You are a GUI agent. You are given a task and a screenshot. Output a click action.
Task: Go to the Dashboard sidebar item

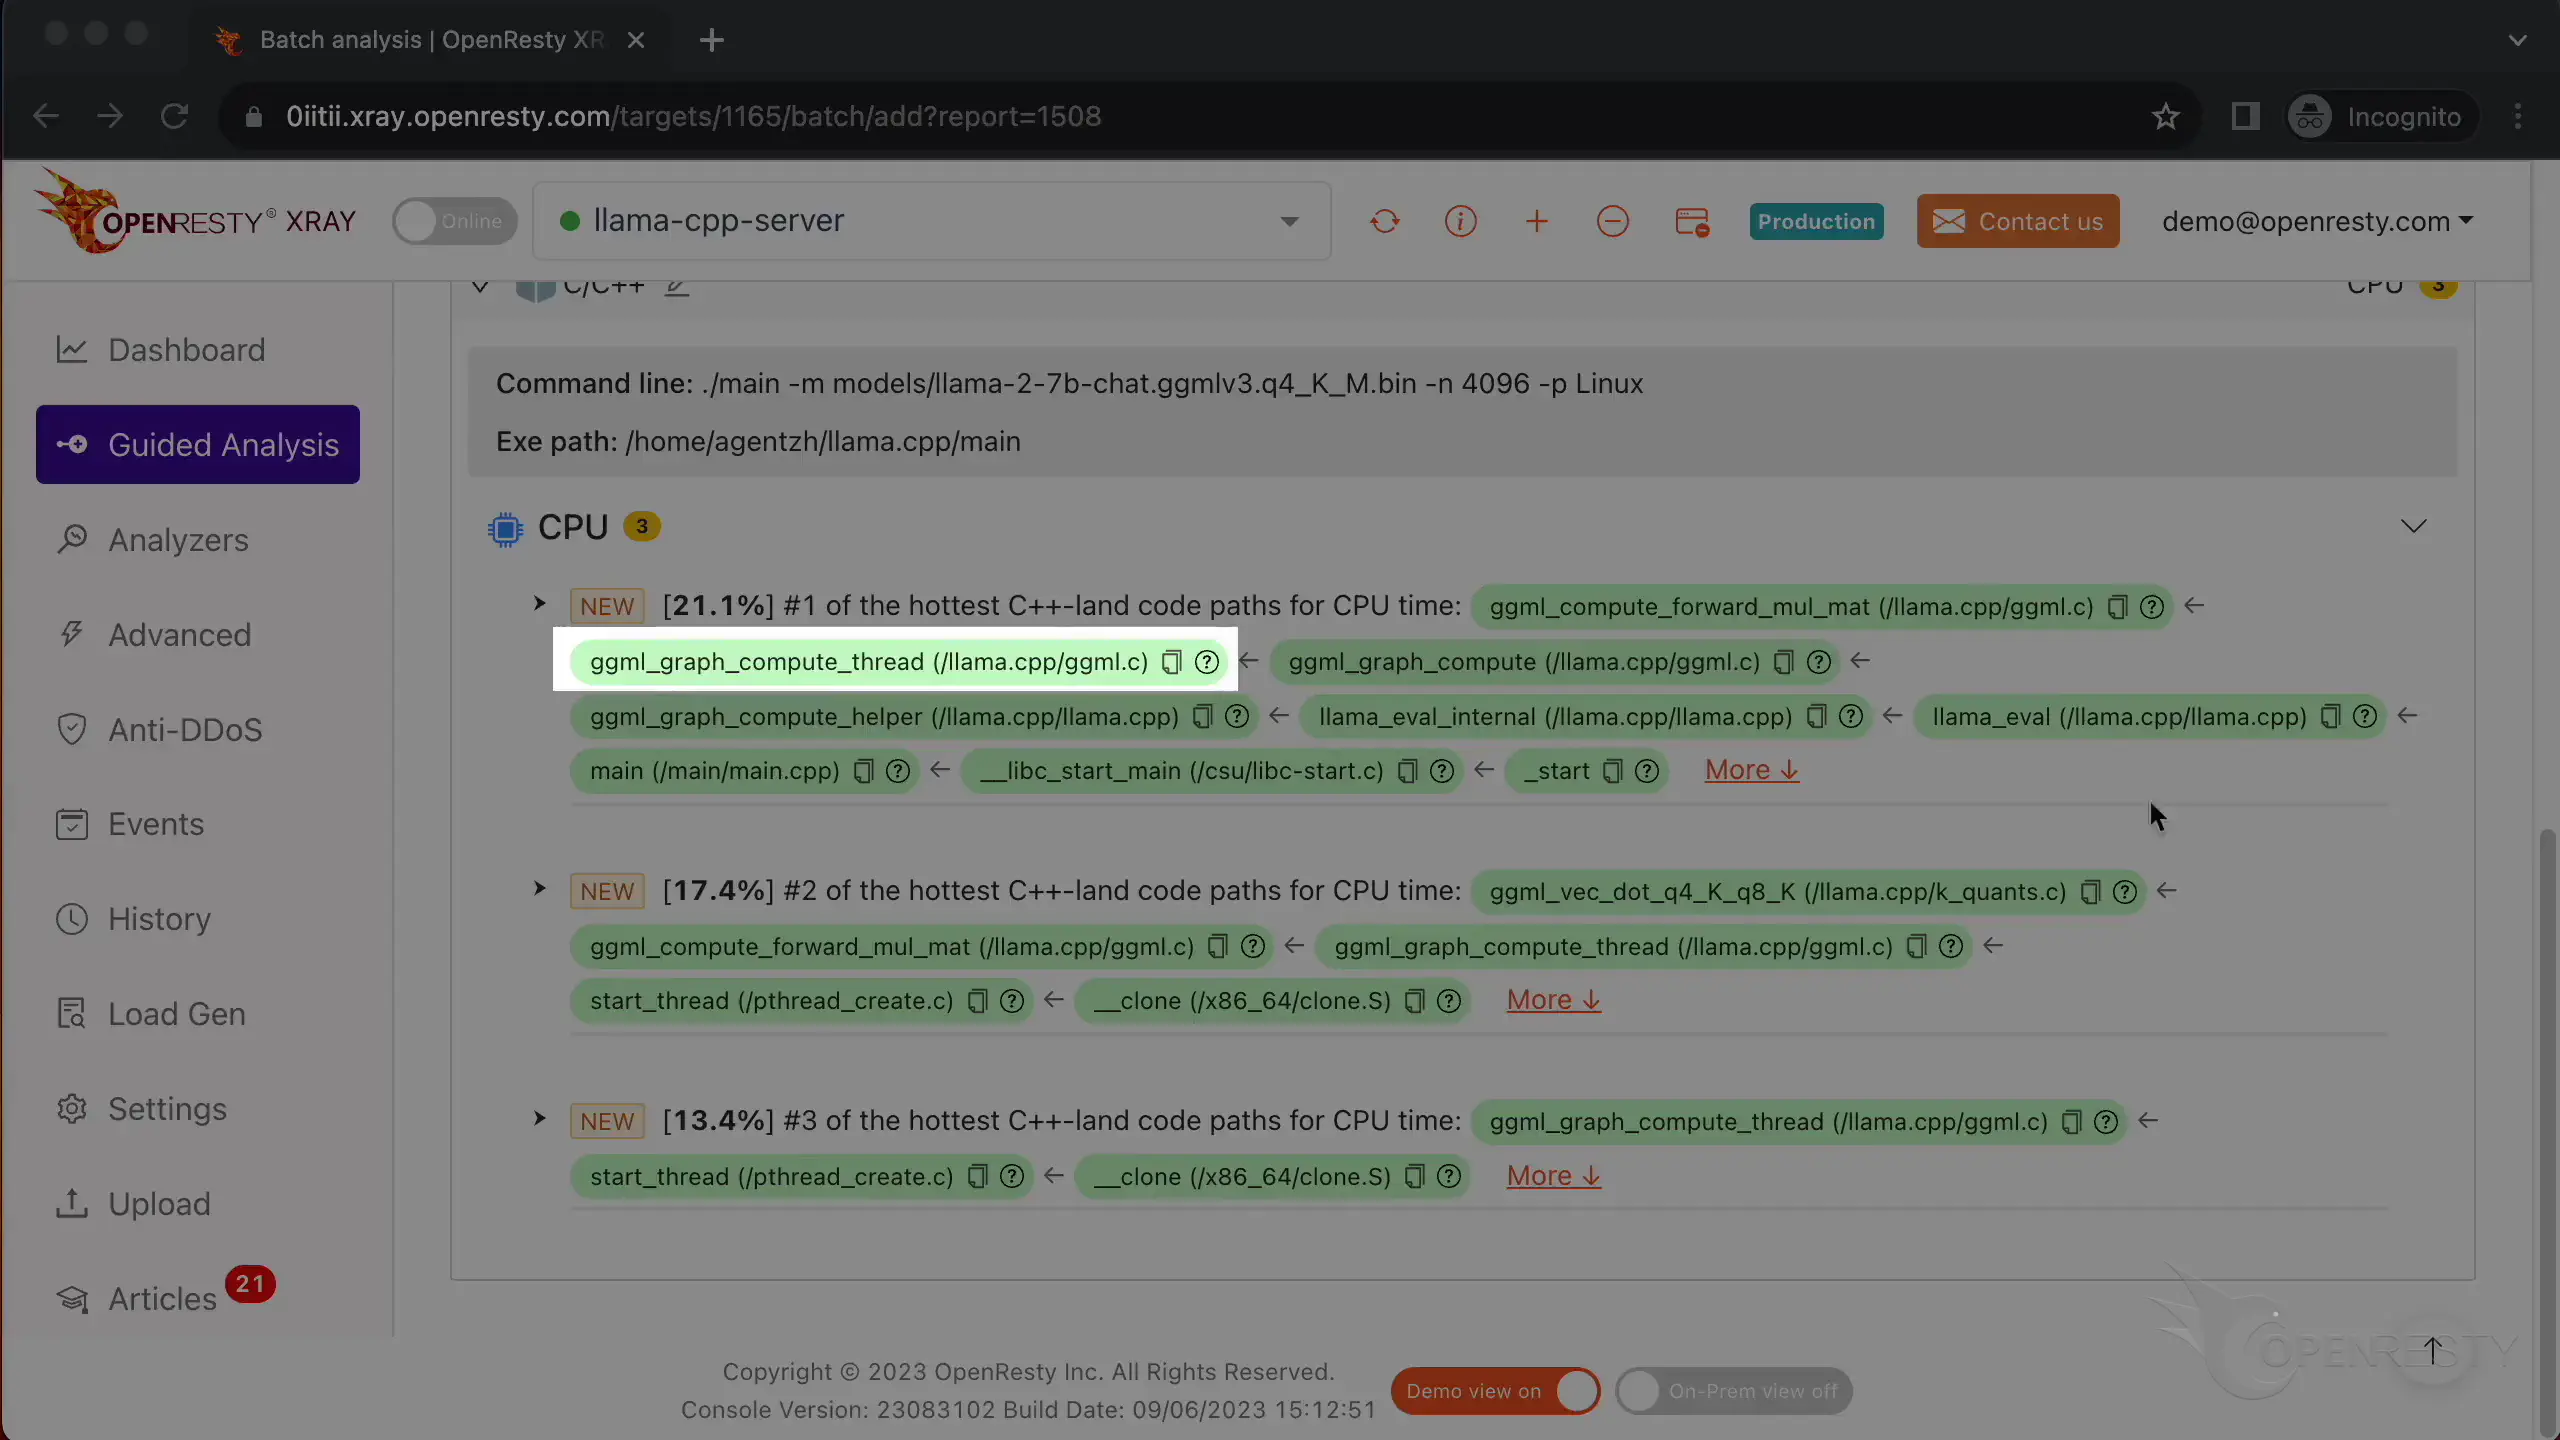click(x=186, y=350)
